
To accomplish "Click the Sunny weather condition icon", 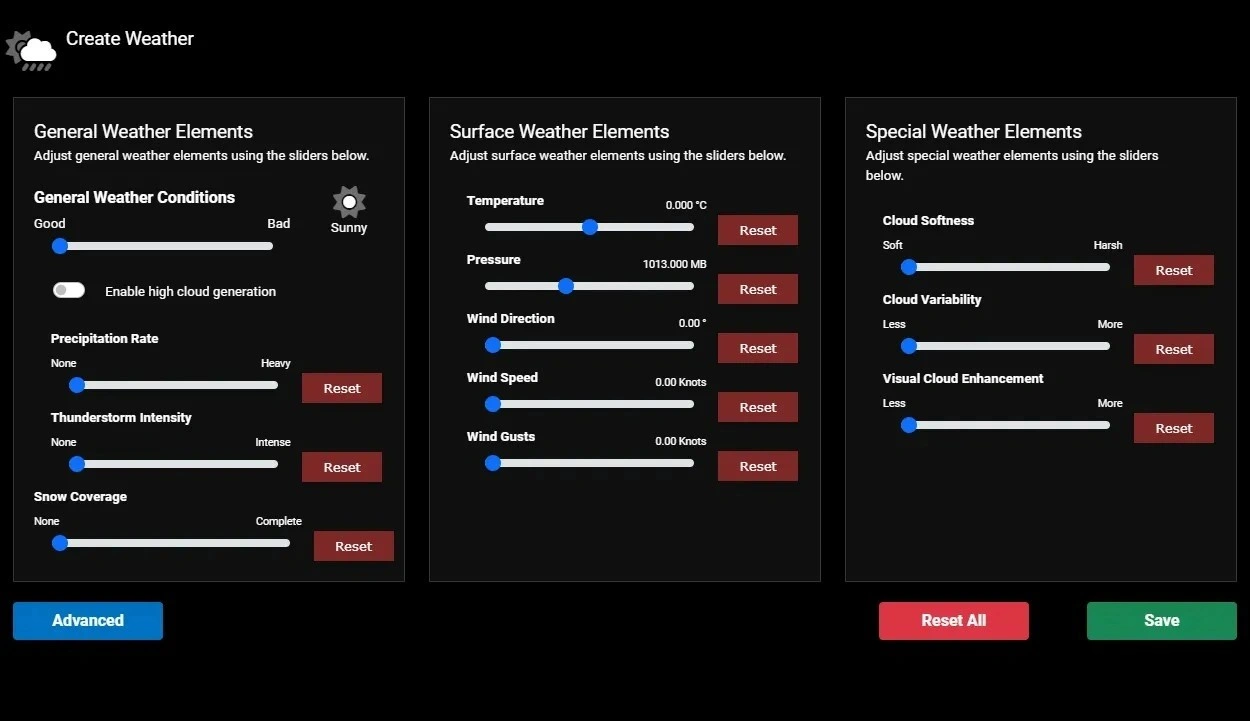I will tap(349, 202).
